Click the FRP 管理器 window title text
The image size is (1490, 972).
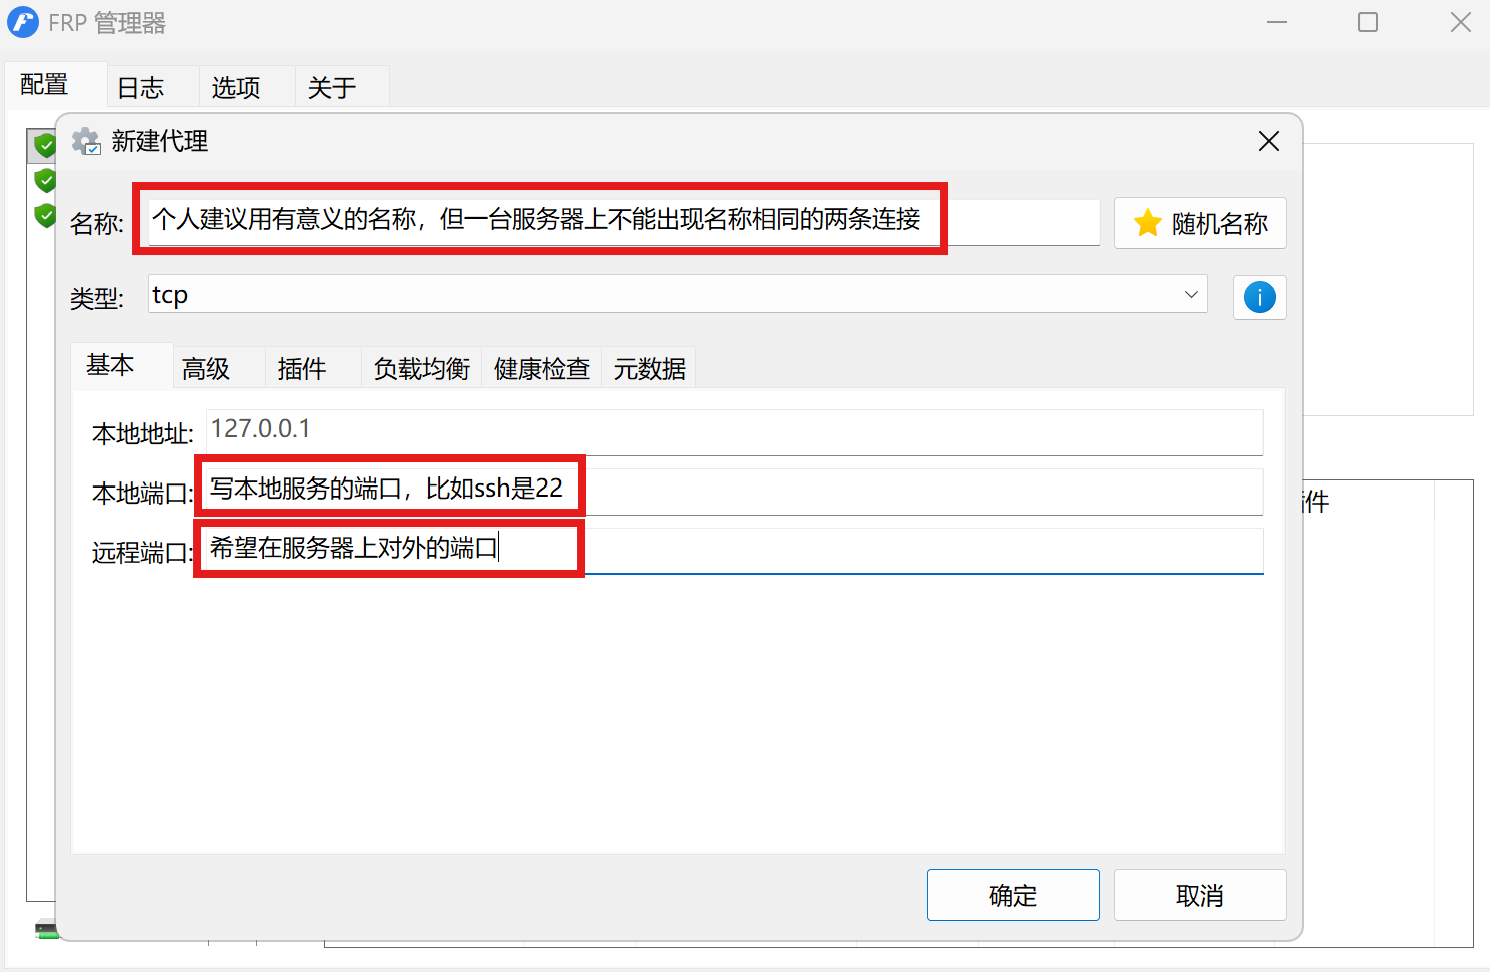[107, 23]
